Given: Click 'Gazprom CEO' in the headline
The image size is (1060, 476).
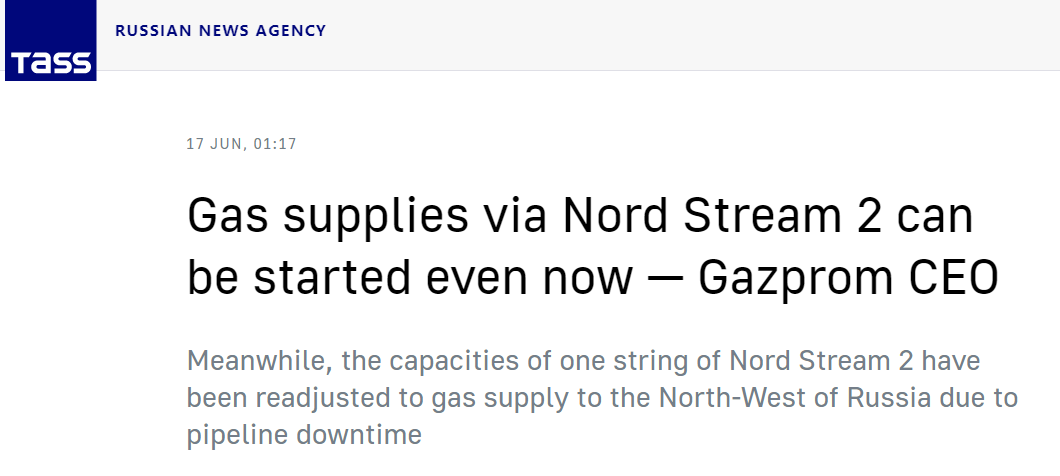Looking at the screenshot, I should (x=848, y=280).
